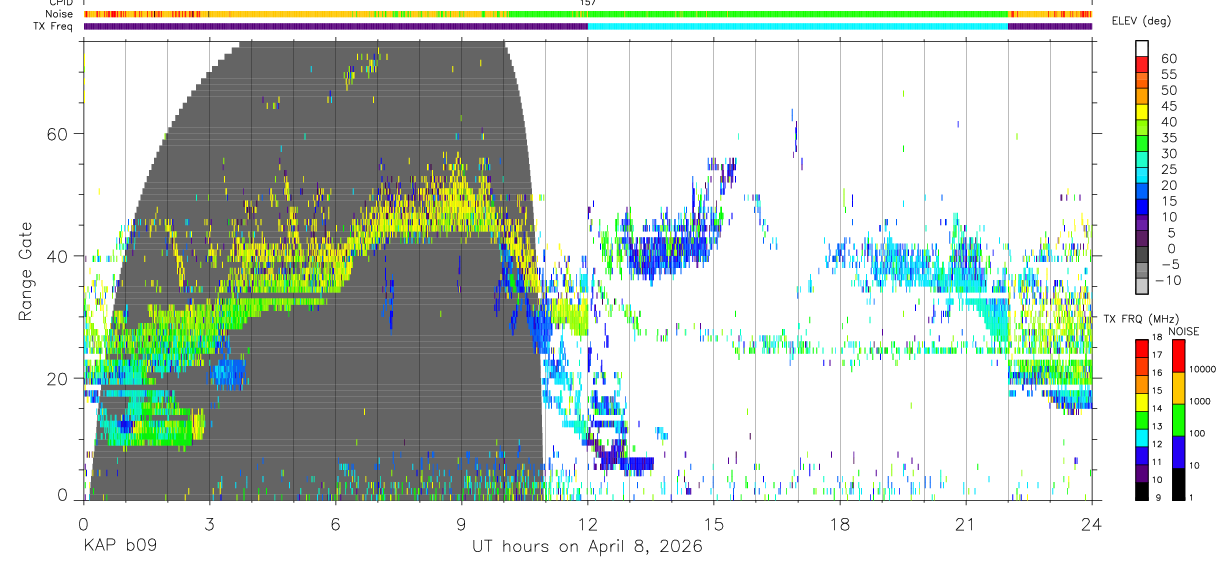Pick the blue swatch in the NOISE colorbar

(1178, 452)
